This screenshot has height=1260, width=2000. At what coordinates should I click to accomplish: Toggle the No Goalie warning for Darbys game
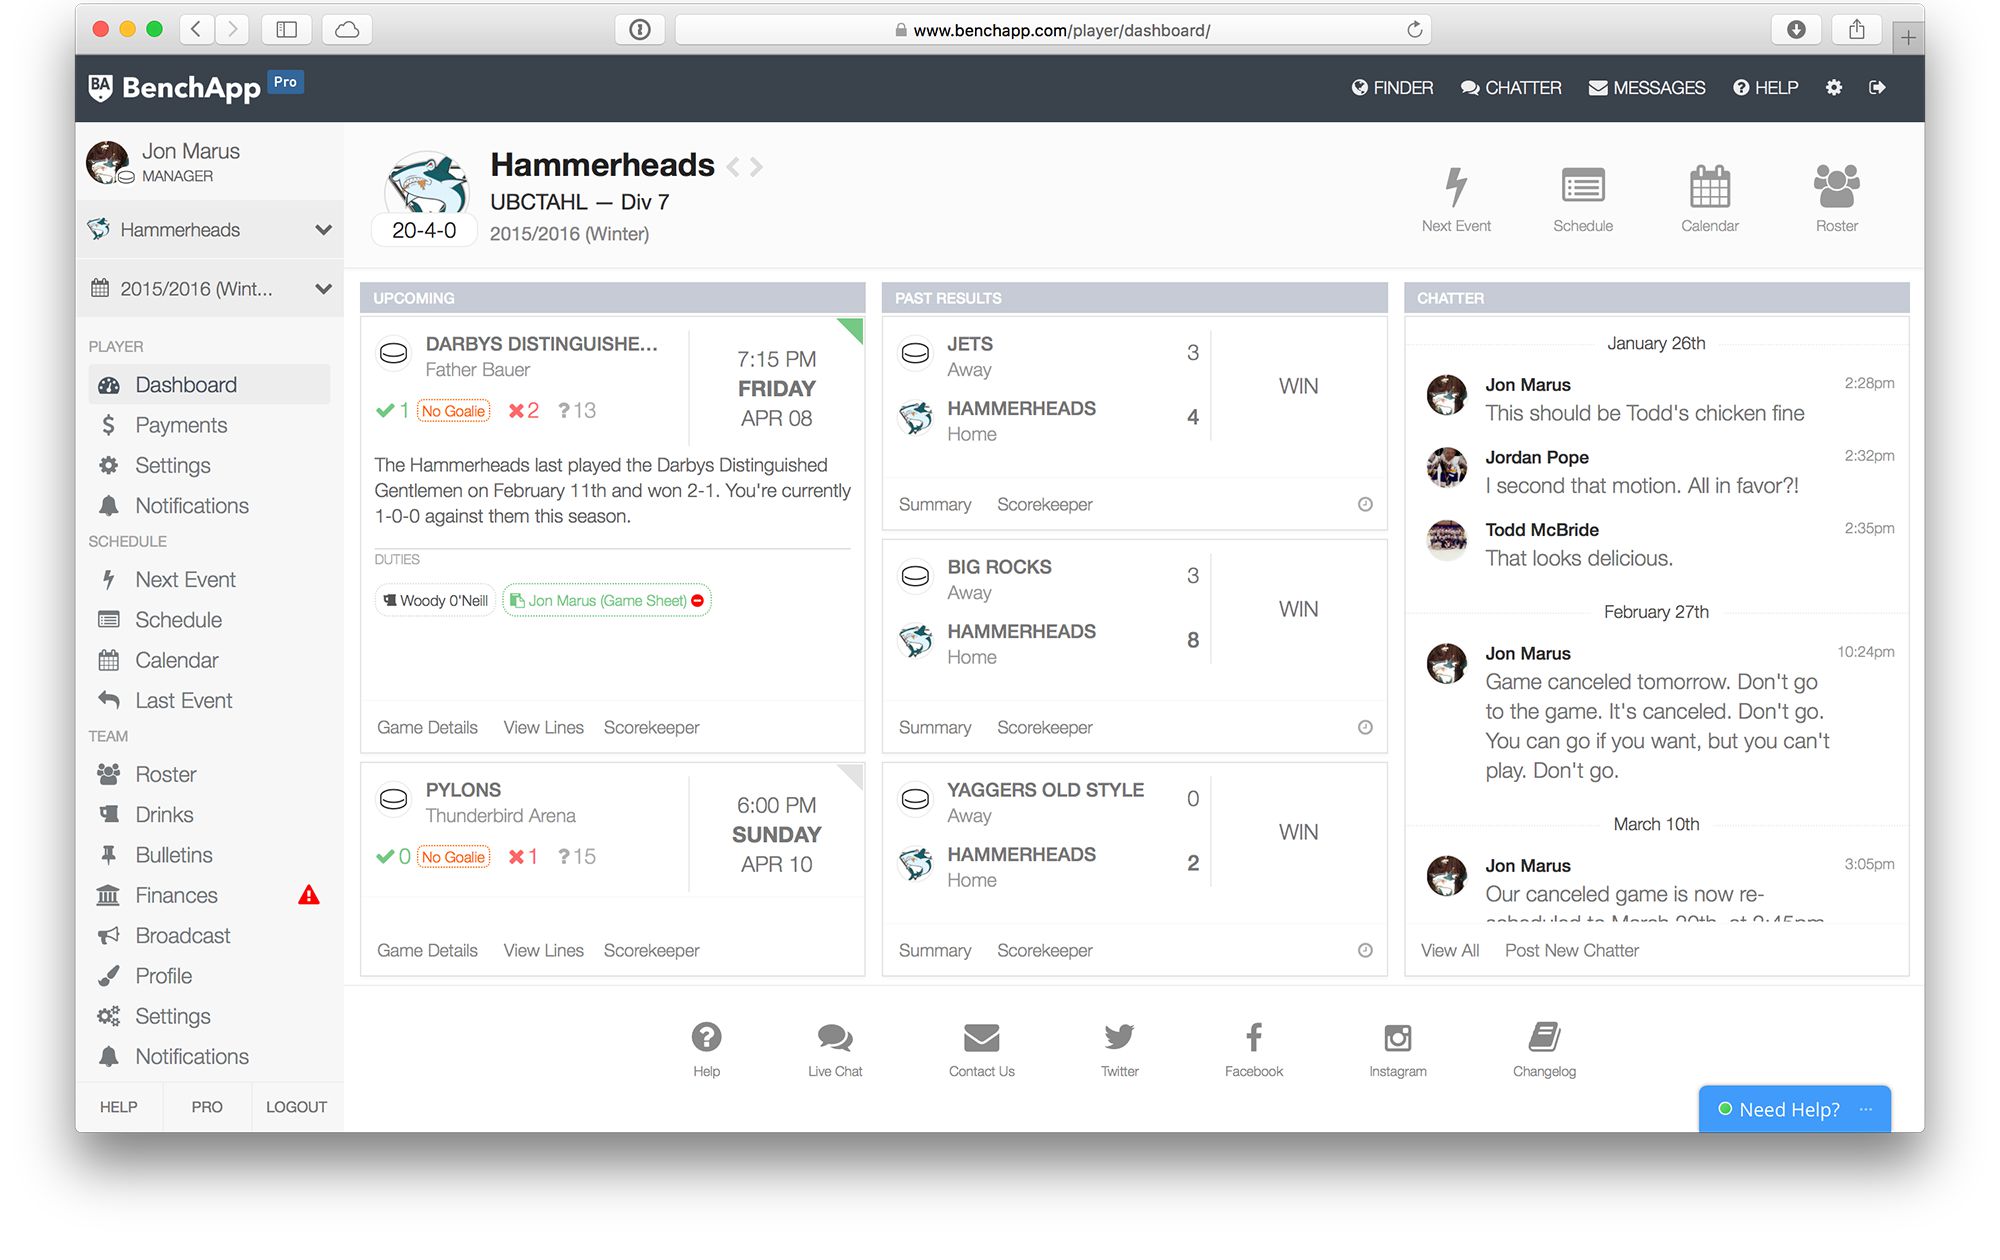453,410
